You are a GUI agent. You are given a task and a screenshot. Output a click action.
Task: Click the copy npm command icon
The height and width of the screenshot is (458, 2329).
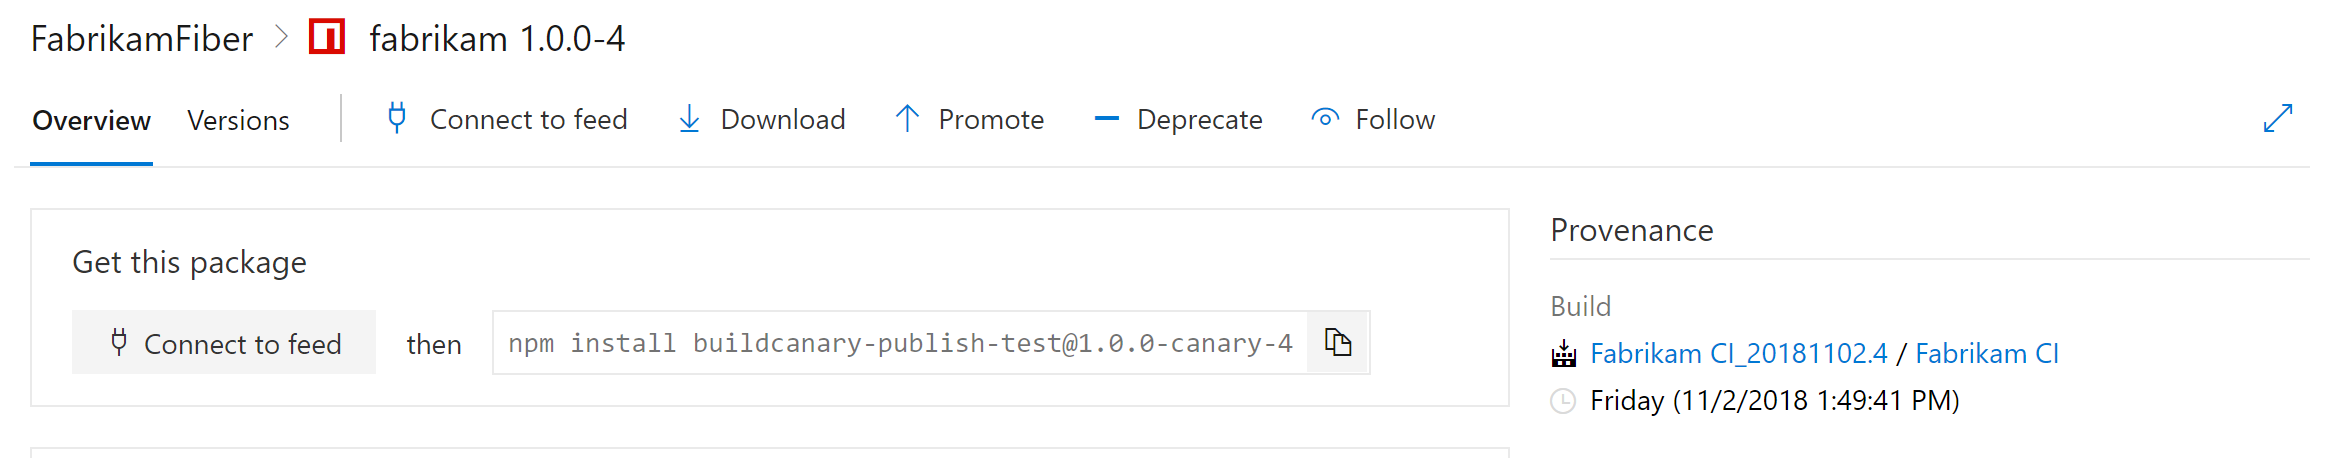[x=1337, y=343]
